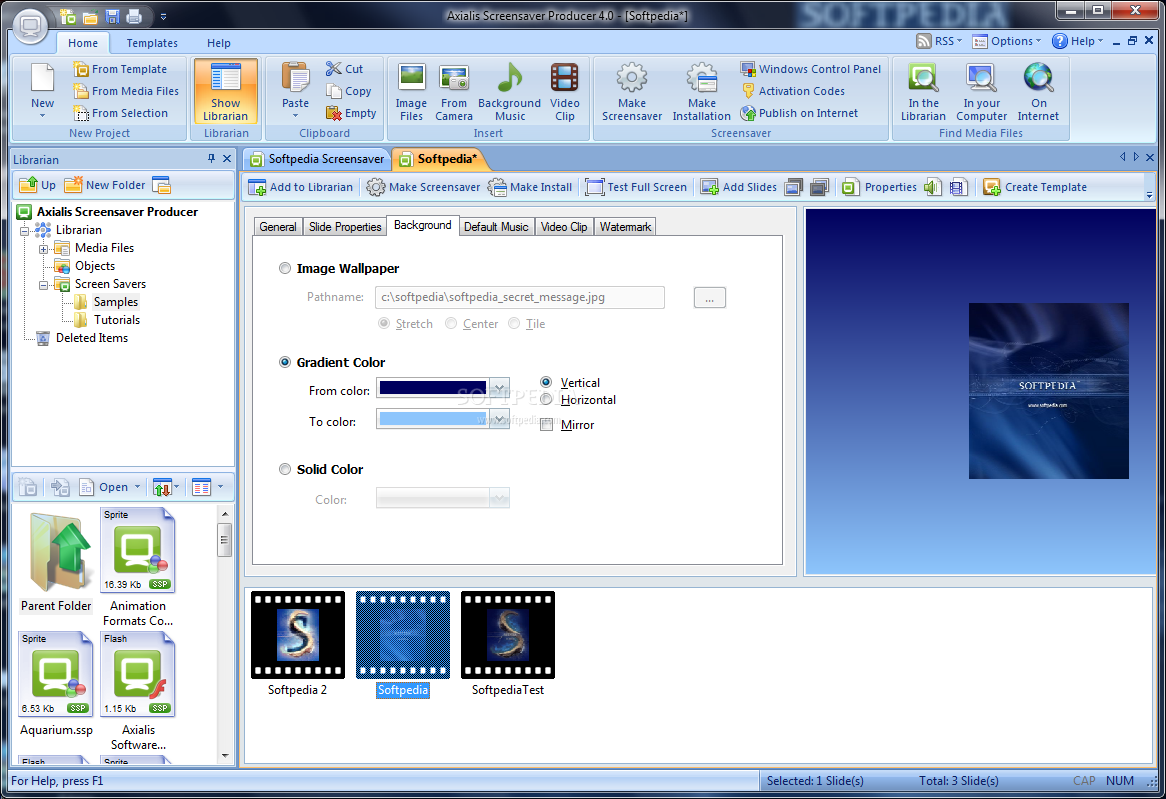
Task: Add Background Music
Action: point(509,92)
